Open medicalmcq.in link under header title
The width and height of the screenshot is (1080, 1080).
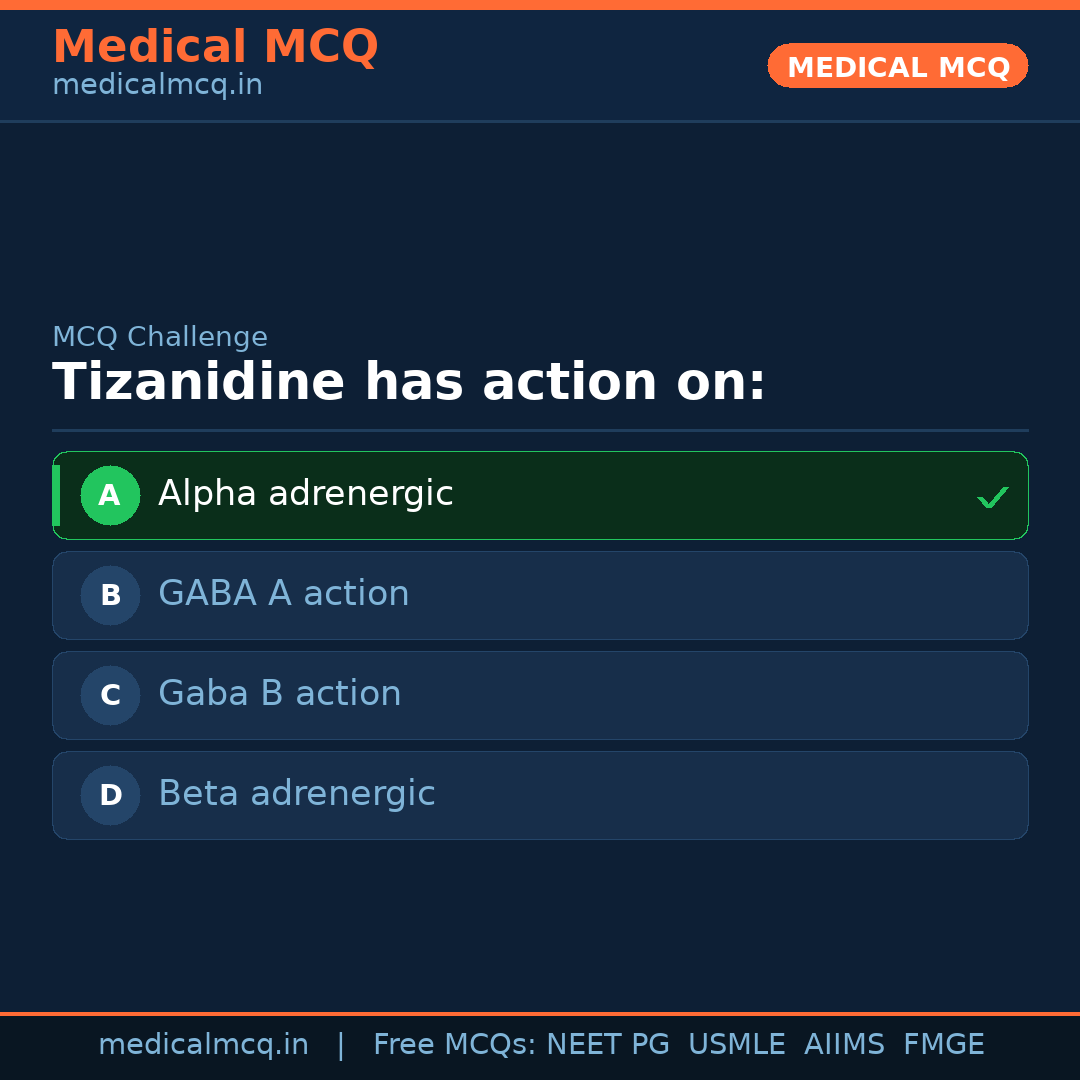(157, 85)
